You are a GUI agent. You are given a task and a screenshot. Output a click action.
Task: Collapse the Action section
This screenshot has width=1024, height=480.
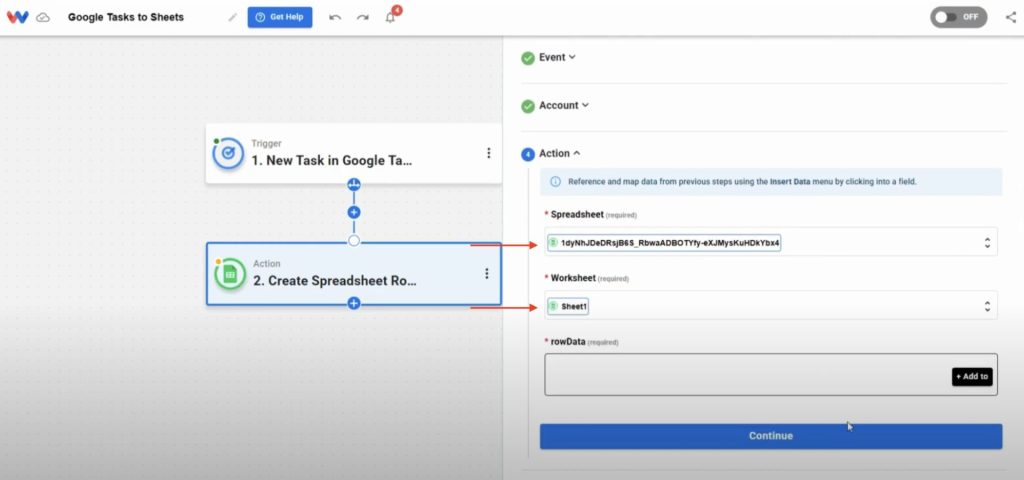point(560,153)
